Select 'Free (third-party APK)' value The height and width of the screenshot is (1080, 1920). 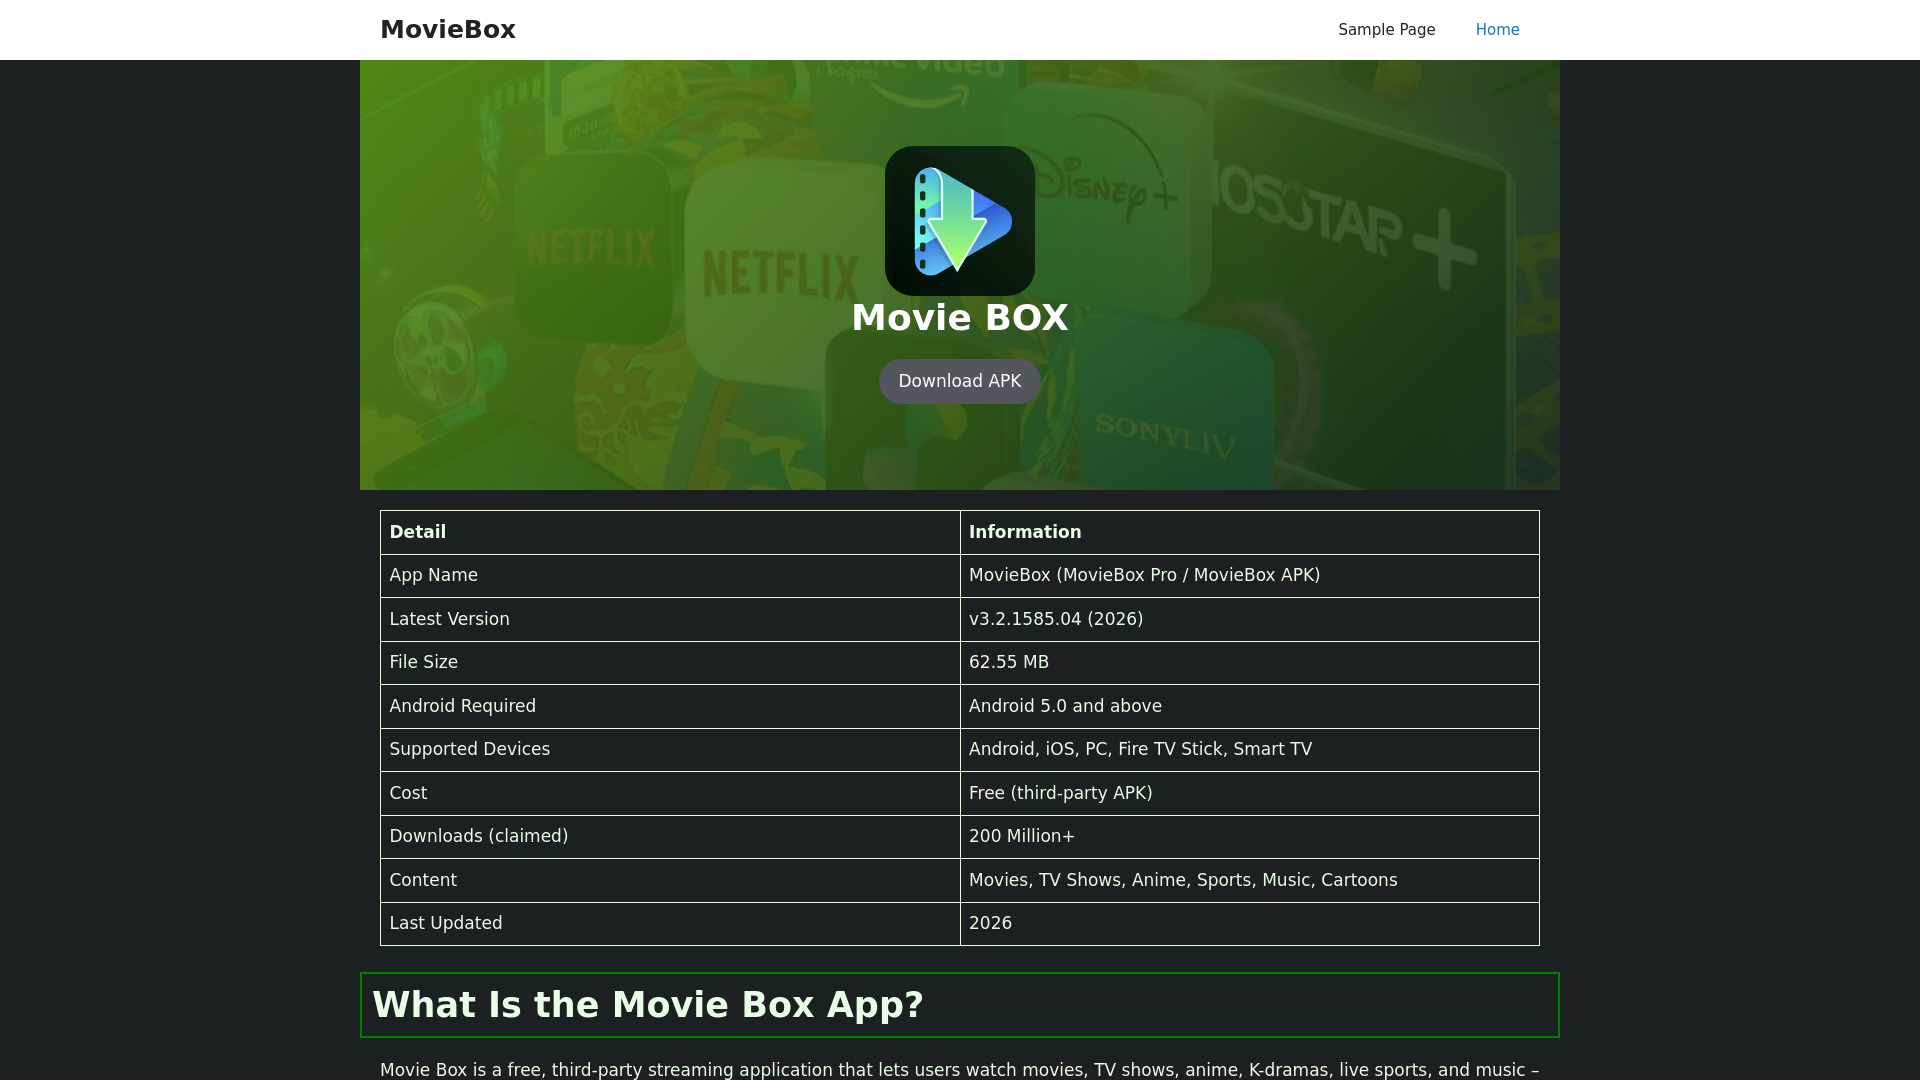coord(1250,793)
